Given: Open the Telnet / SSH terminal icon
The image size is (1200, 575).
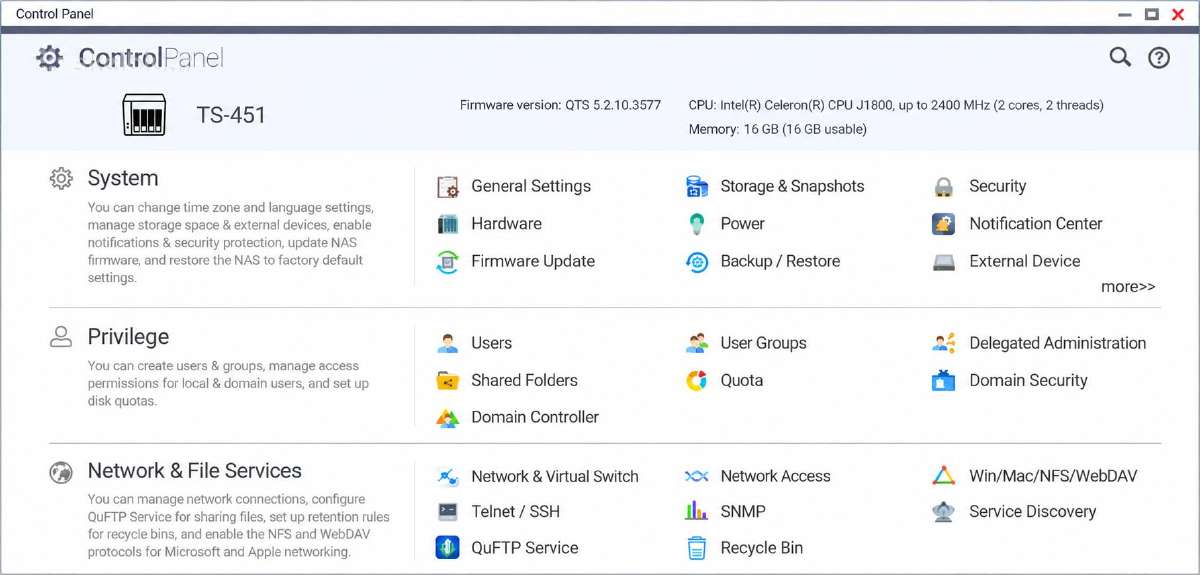Looking at the screenshot, I should pyautogui.click(x=448, y=512).
